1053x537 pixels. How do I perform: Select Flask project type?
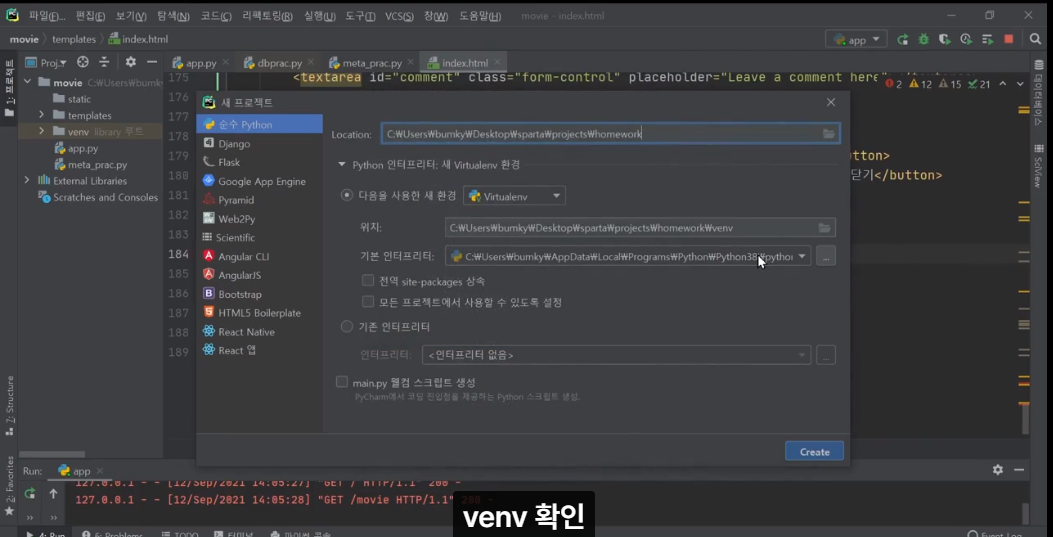pos(259,162)
